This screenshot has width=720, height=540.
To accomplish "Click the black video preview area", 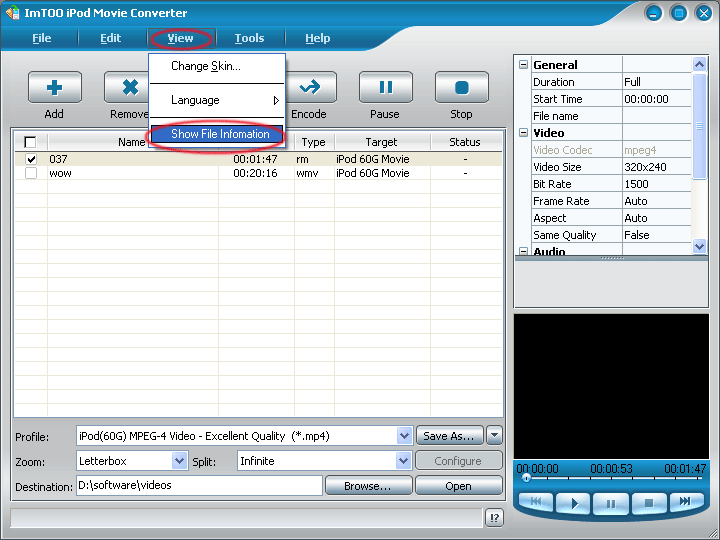I will [611, 386].
